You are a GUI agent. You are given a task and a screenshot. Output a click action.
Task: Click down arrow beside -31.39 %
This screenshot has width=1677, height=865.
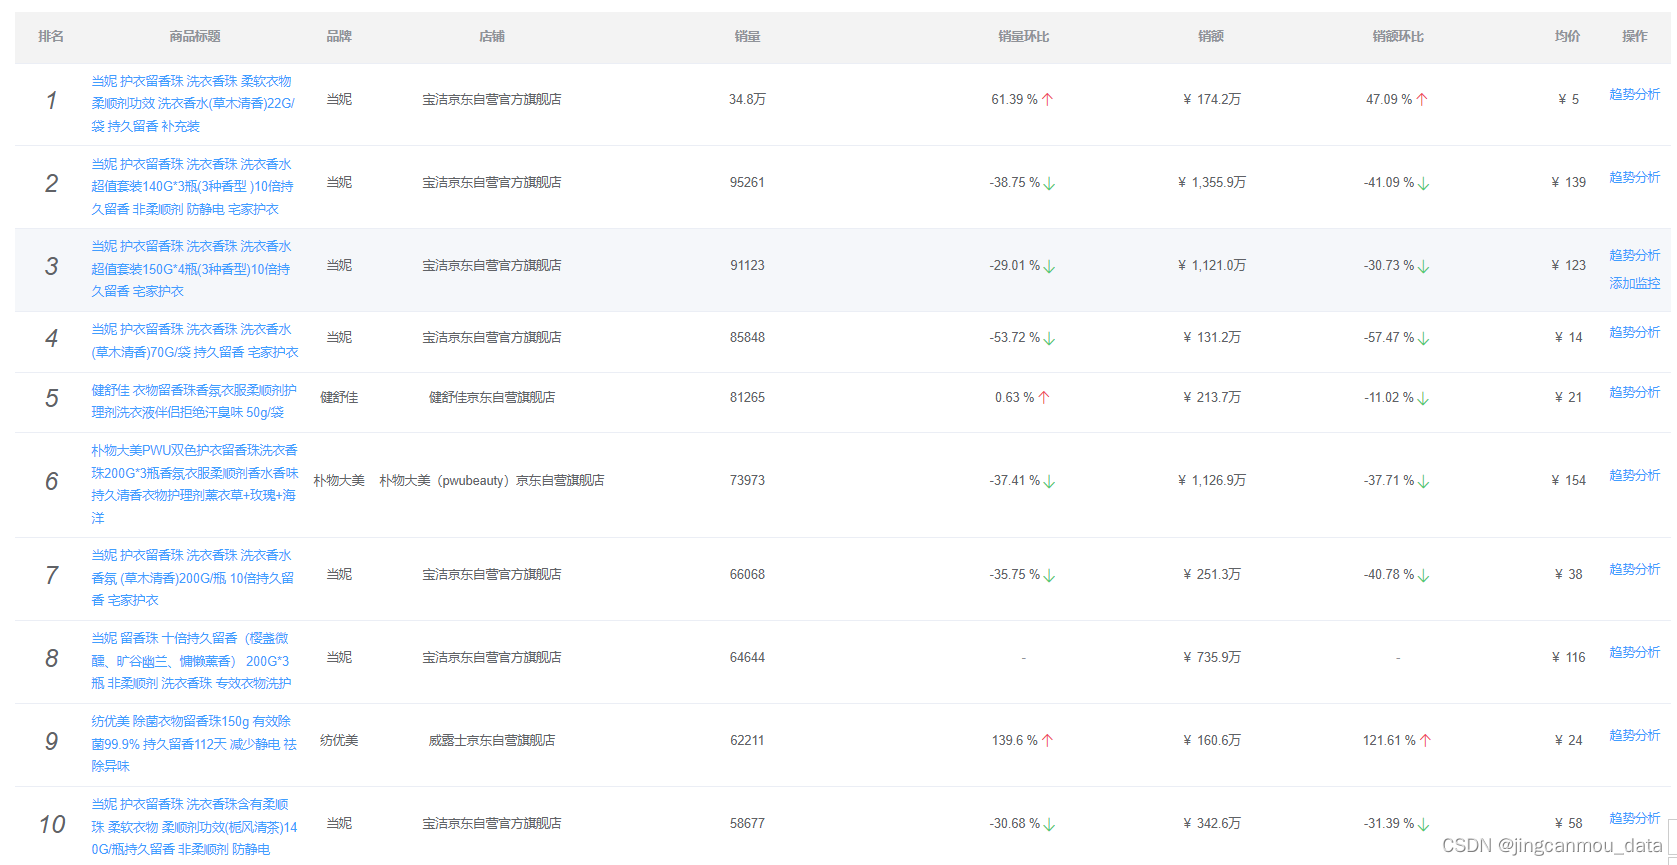(x=1423, y=824)
